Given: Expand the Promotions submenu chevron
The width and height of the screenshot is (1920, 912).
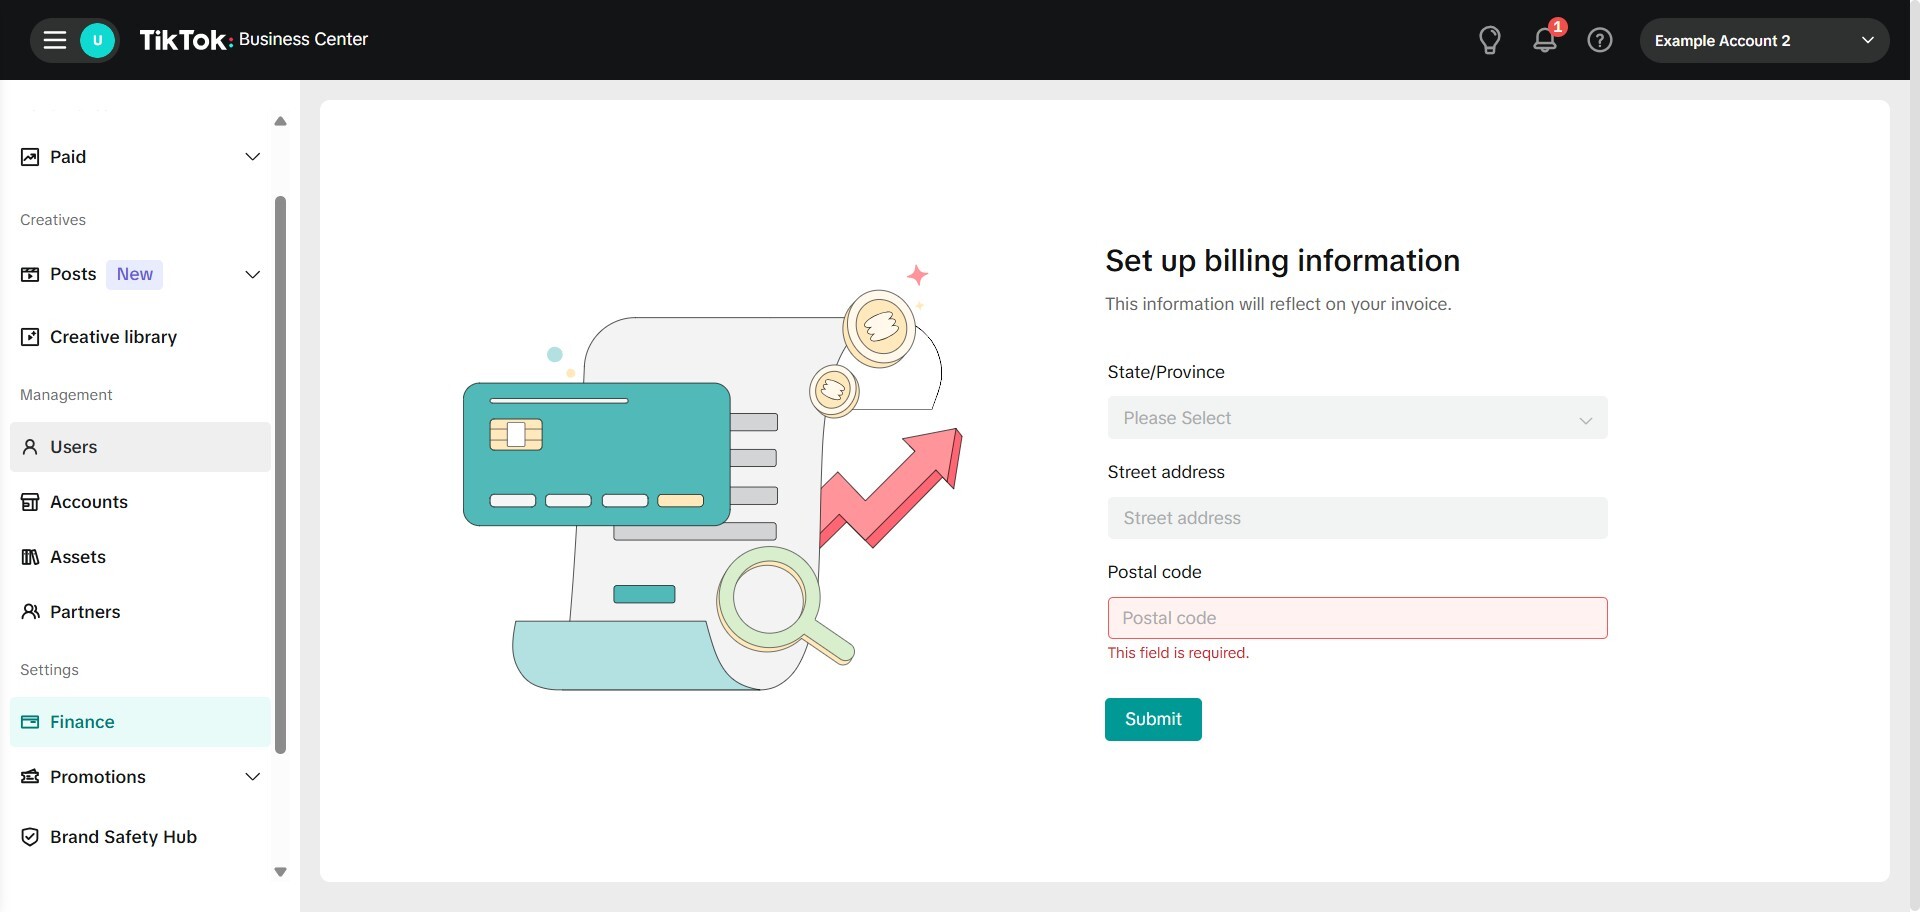Looking at the screenshot, I should tap(253, 777).
